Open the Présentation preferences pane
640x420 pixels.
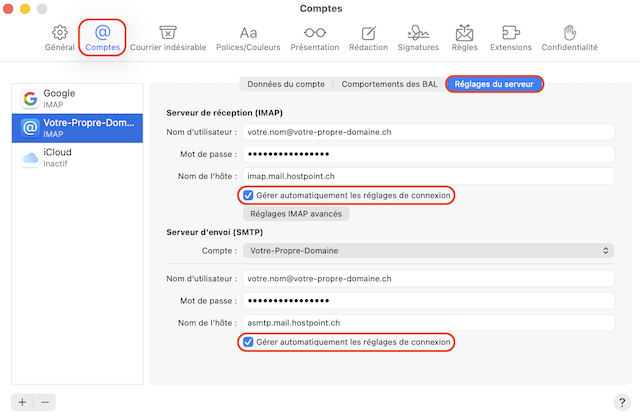click(315, 38)
